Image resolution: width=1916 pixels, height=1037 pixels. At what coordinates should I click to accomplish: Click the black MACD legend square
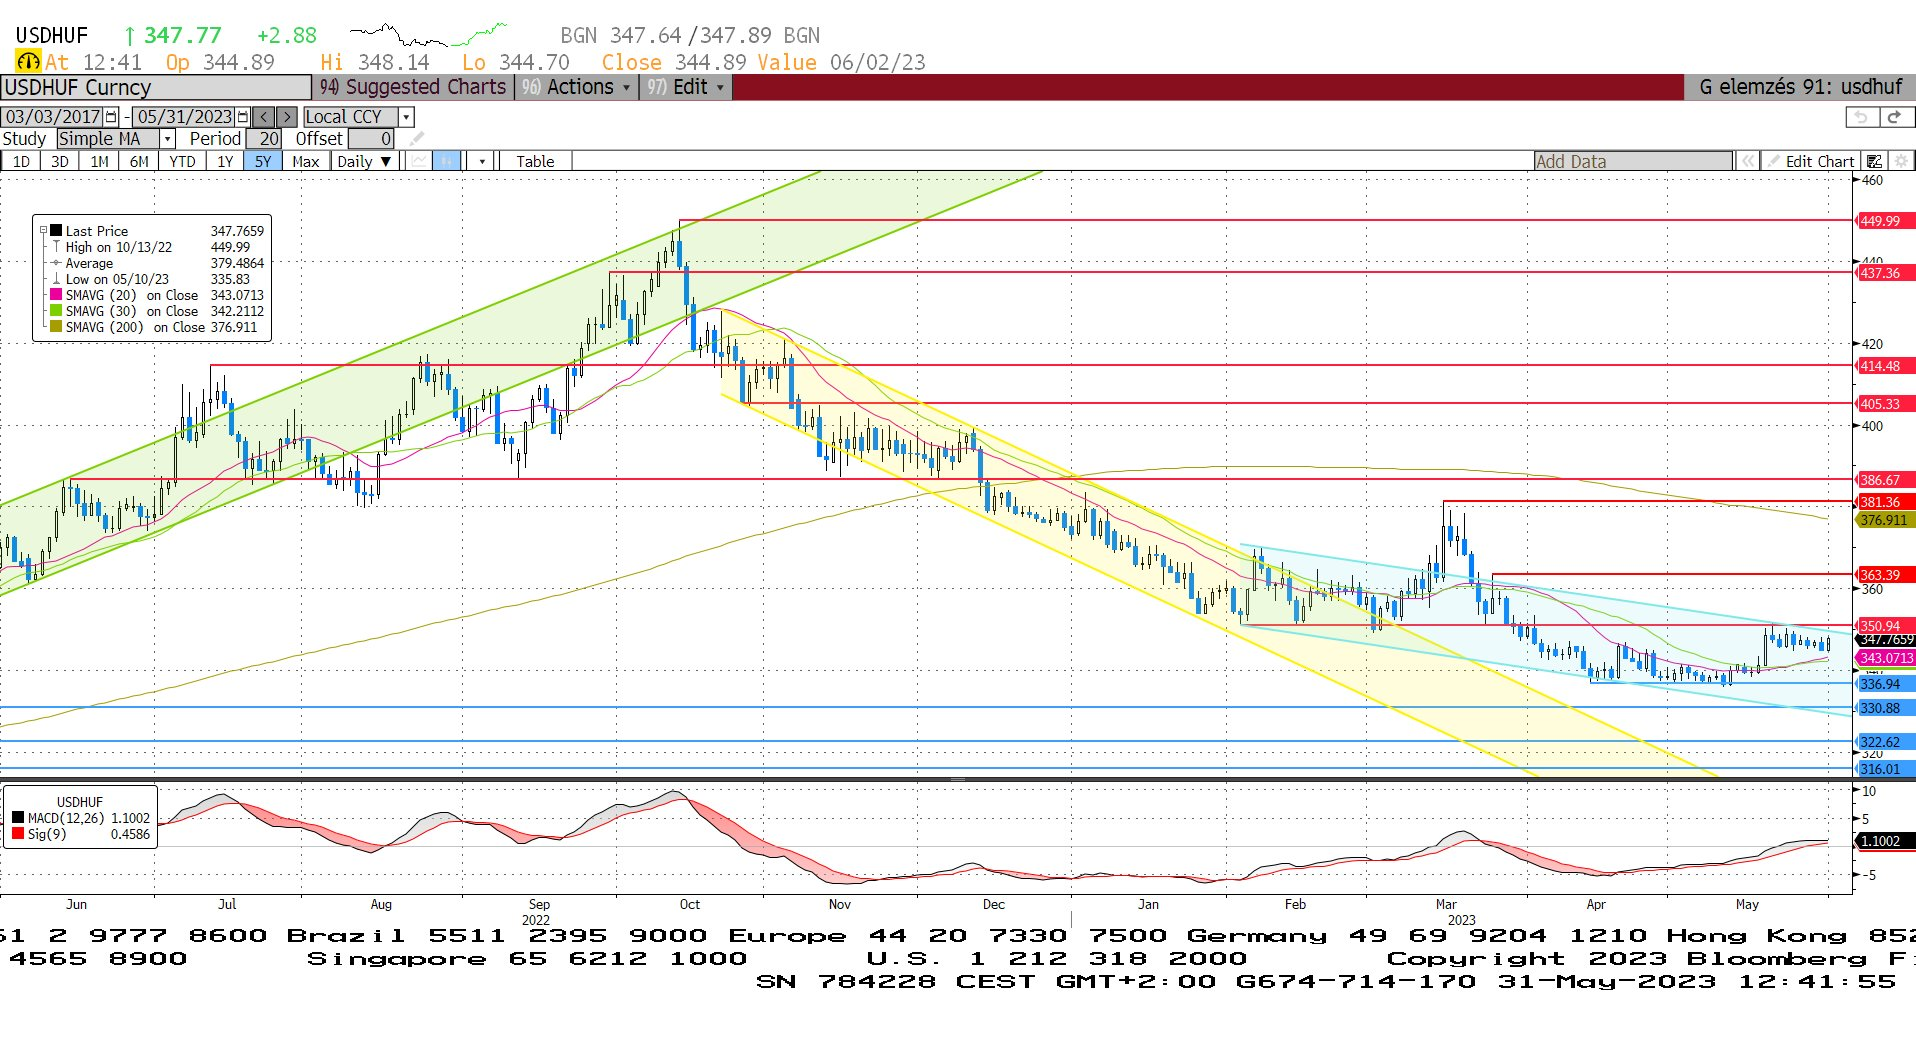(18, 818)
